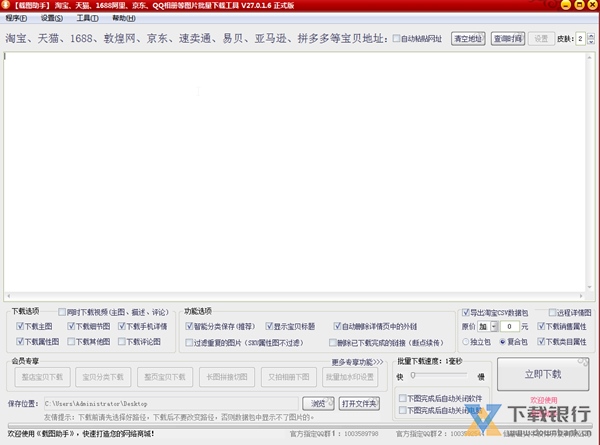Click 宝贝分类下载 member button

point(103,377)
